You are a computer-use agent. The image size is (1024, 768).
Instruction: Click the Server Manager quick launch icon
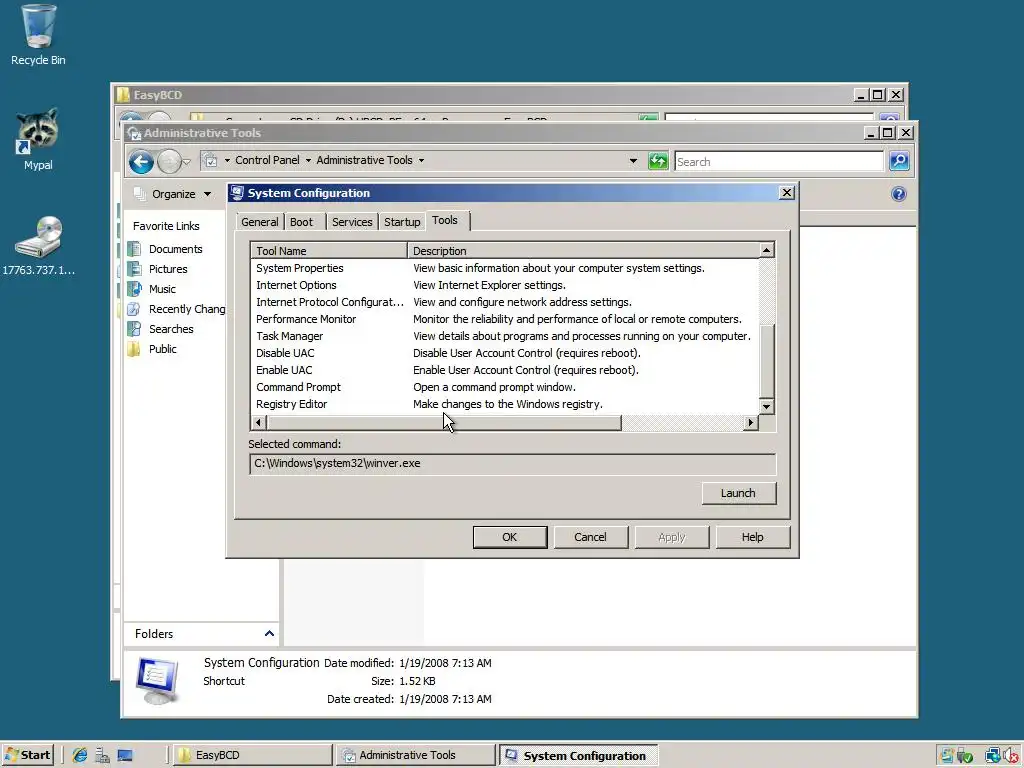(x=102, y=755)
